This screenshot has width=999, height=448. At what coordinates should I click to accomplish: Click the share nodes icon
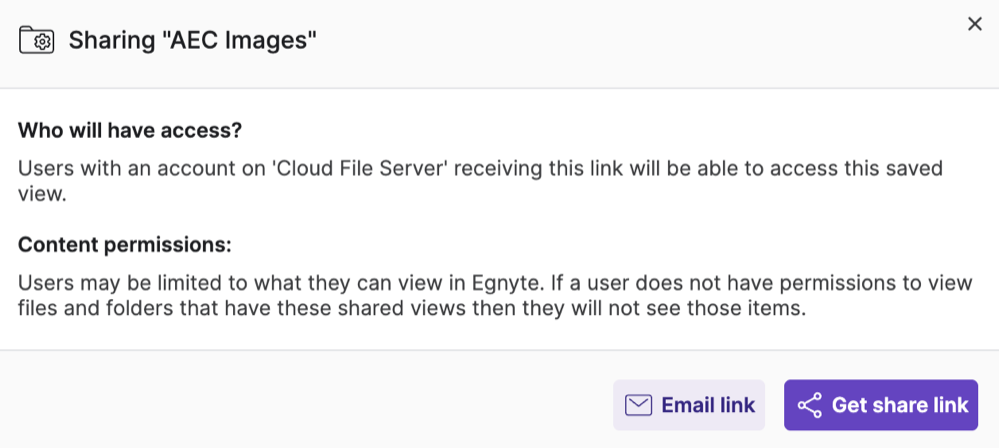click(809, 405)
